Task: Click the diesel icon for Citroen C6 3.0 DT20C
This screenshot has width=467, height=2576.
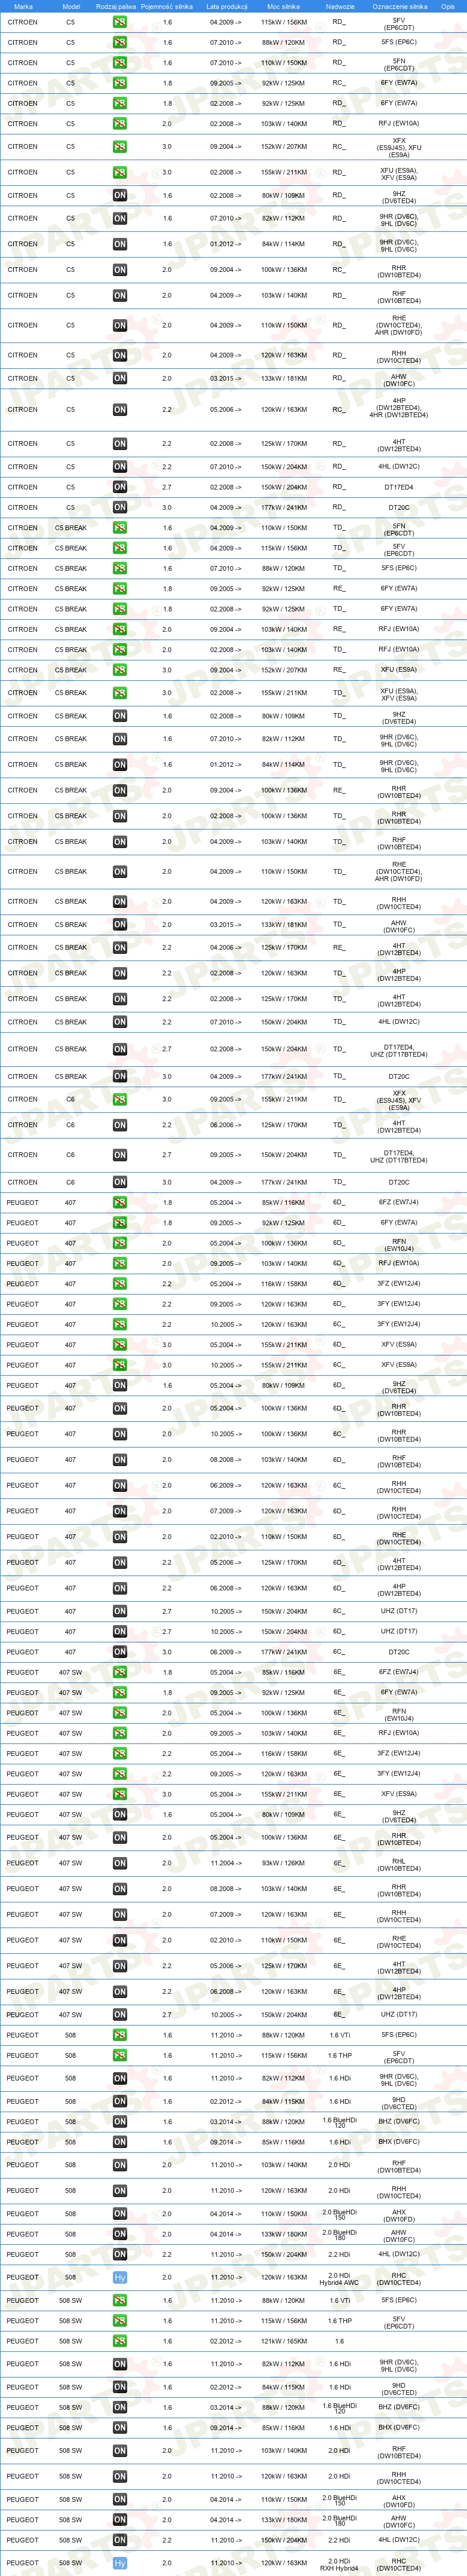Action: point(120,1182)
